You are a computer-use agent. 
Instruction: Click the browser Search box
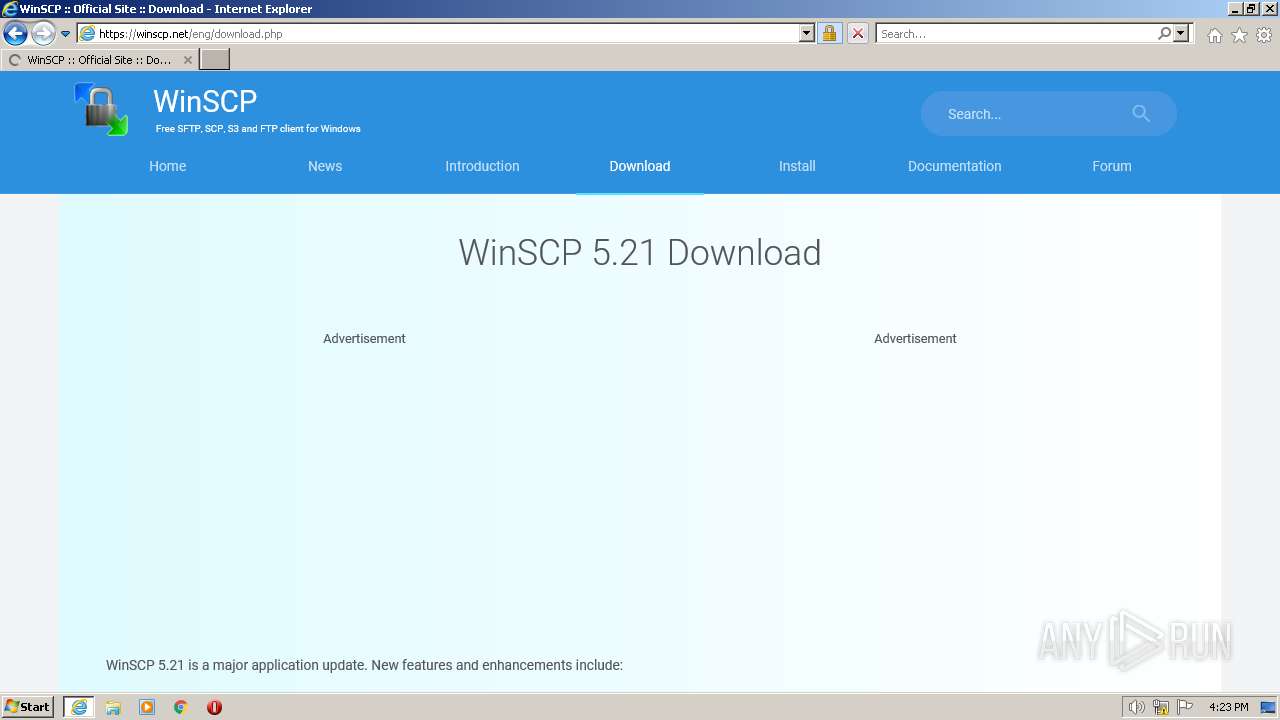click(x=1016, y=33)
